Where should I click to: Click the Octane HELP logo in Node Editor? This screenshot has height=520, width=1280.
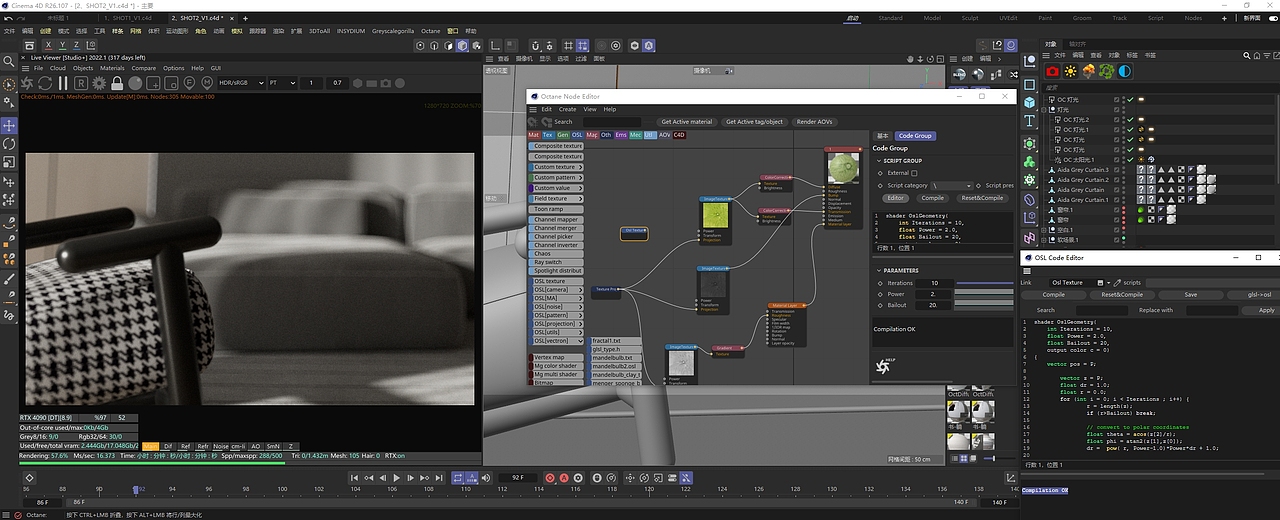pyautogui.click(x=887, y=366)
